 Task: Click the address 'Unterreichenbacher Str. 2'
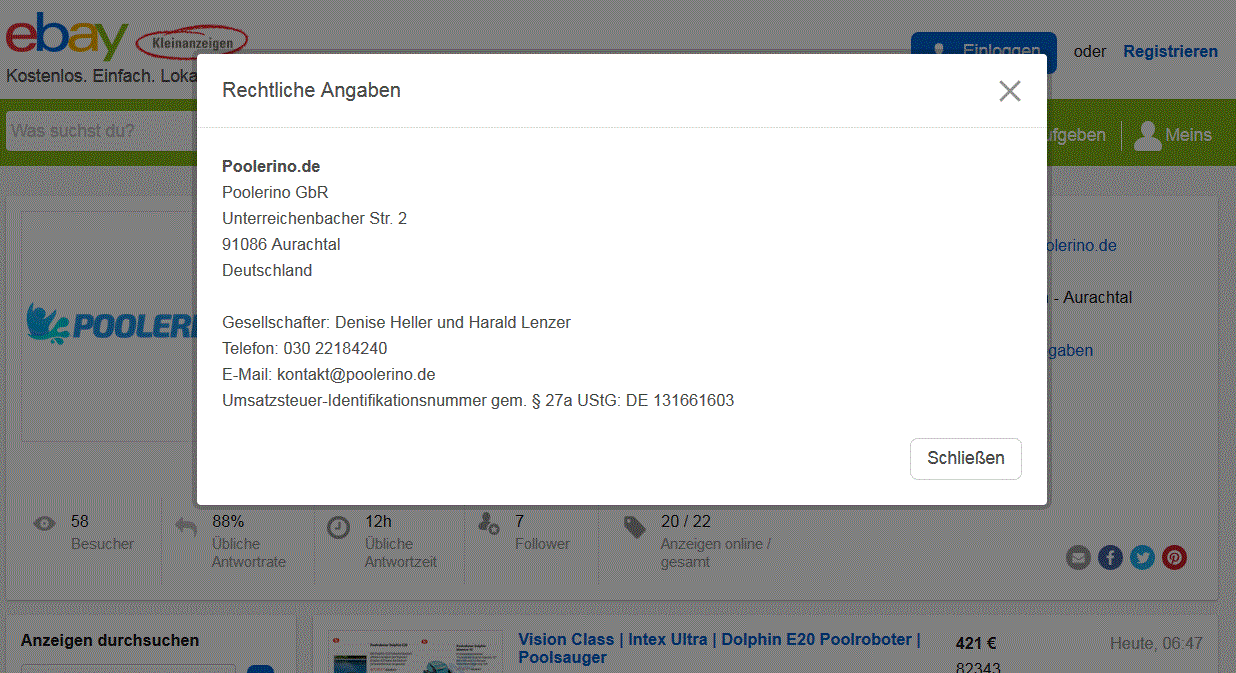click(314, 218)
